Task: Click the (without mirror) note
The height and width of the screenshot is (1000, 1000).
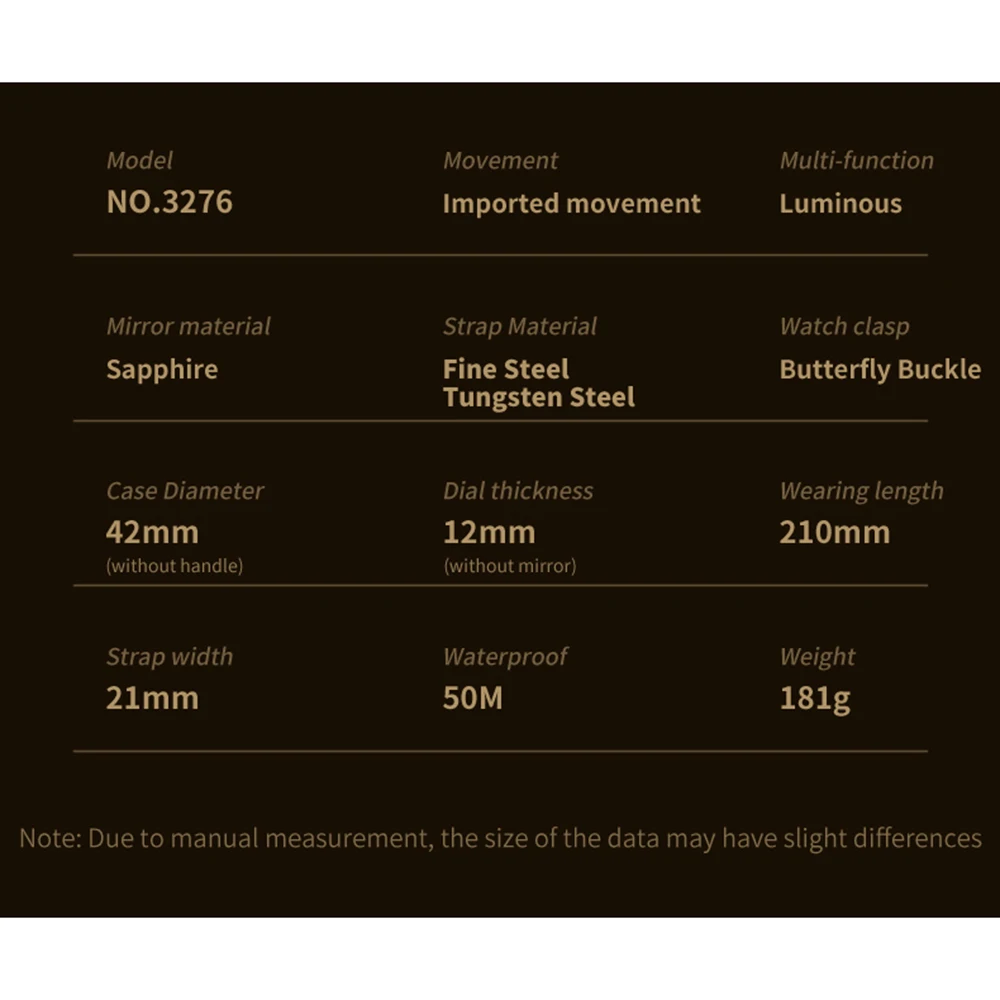Action: coord(510,566)
